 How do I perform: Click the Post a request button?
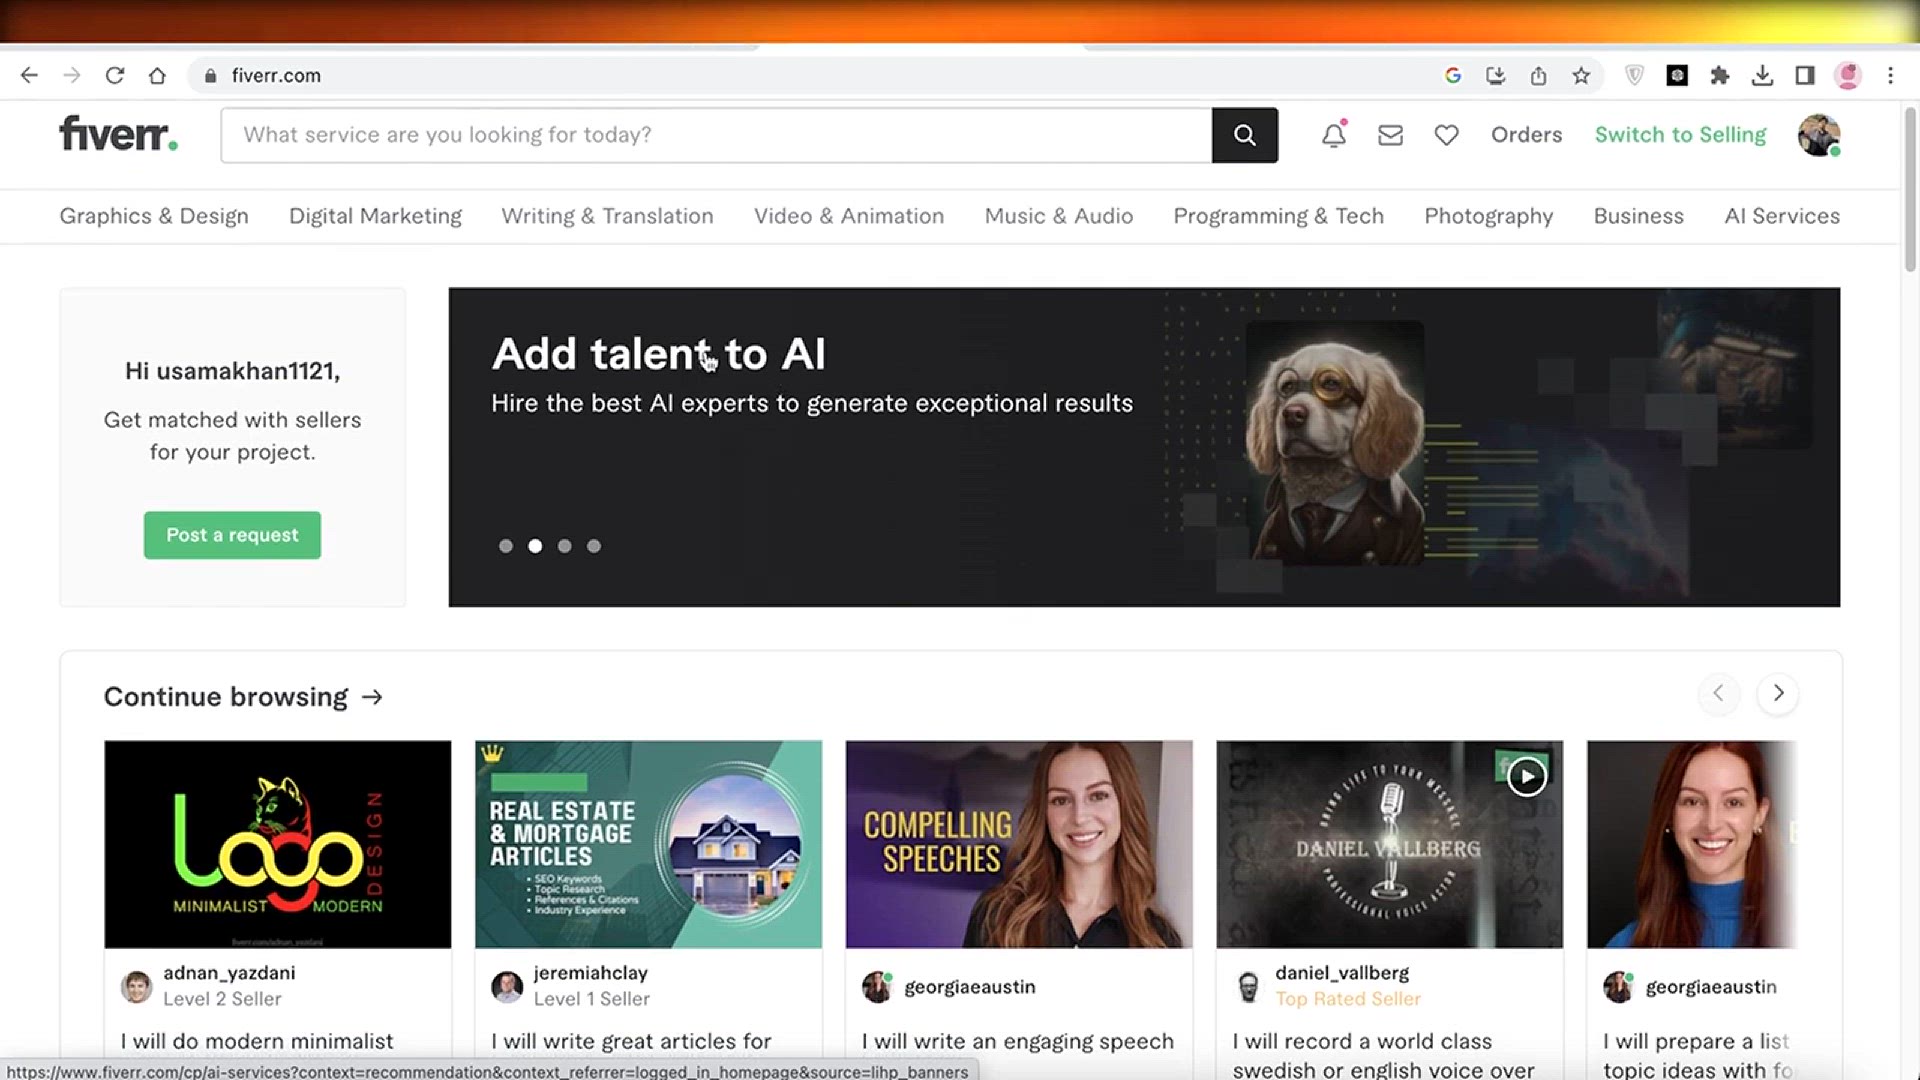[232, 535]
